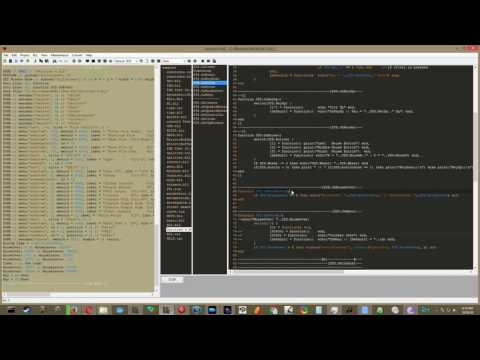Click the code editor horizontal scrollbar
Viewport: 480px width, 360px height.
[351, 272]
